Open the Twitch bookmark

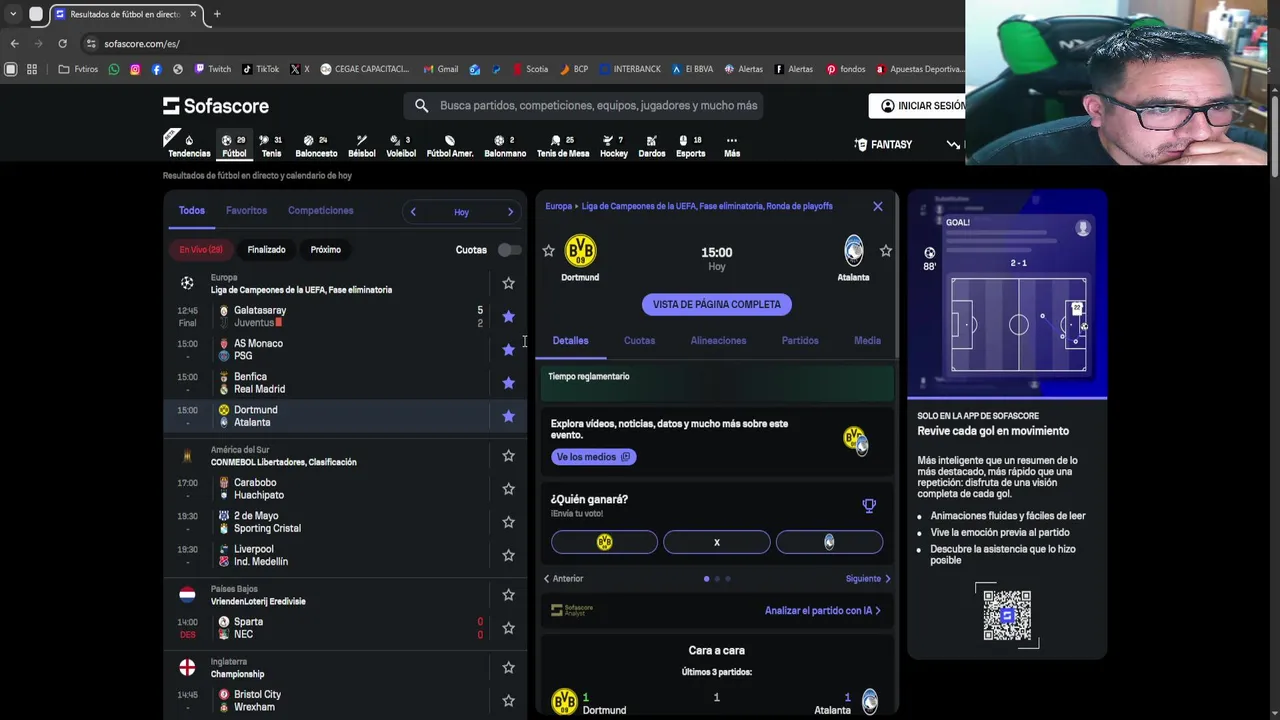[x=213, y=69]
